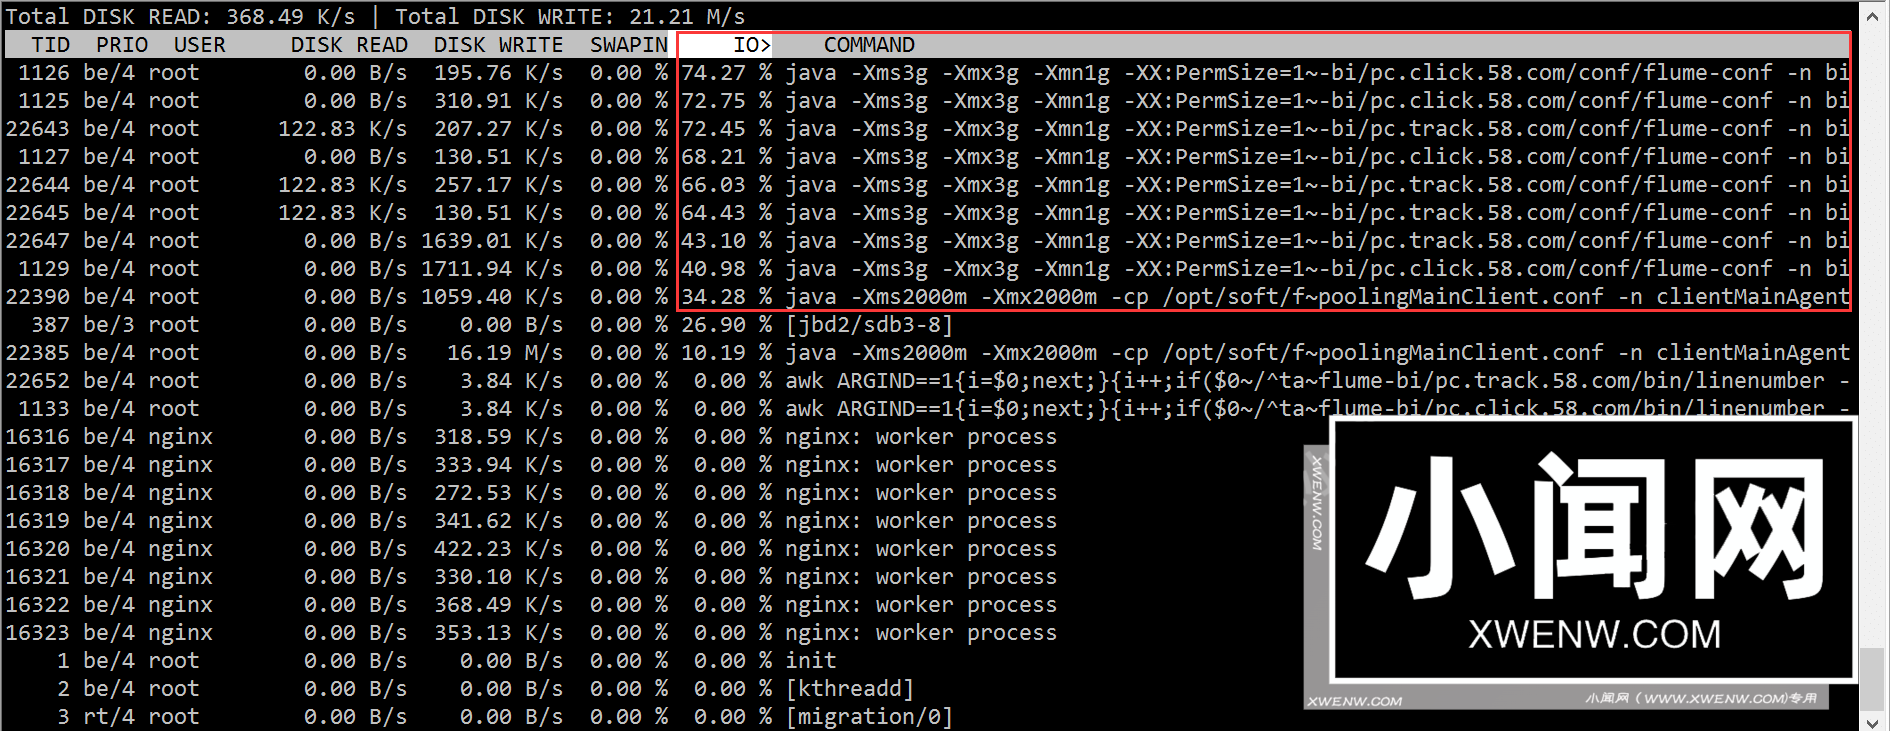Image resolution: width=1890 pixels, height=731 pixels.
Task: Click the USER column header
Action: pyautogui.click(x=200, y=45)
